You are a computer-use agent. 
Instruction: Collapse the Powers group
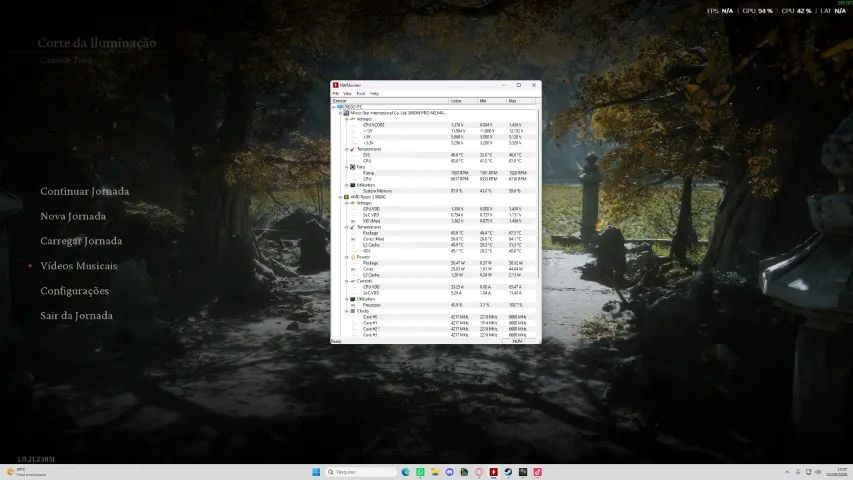pyautogui.click(x=347, y=257)
